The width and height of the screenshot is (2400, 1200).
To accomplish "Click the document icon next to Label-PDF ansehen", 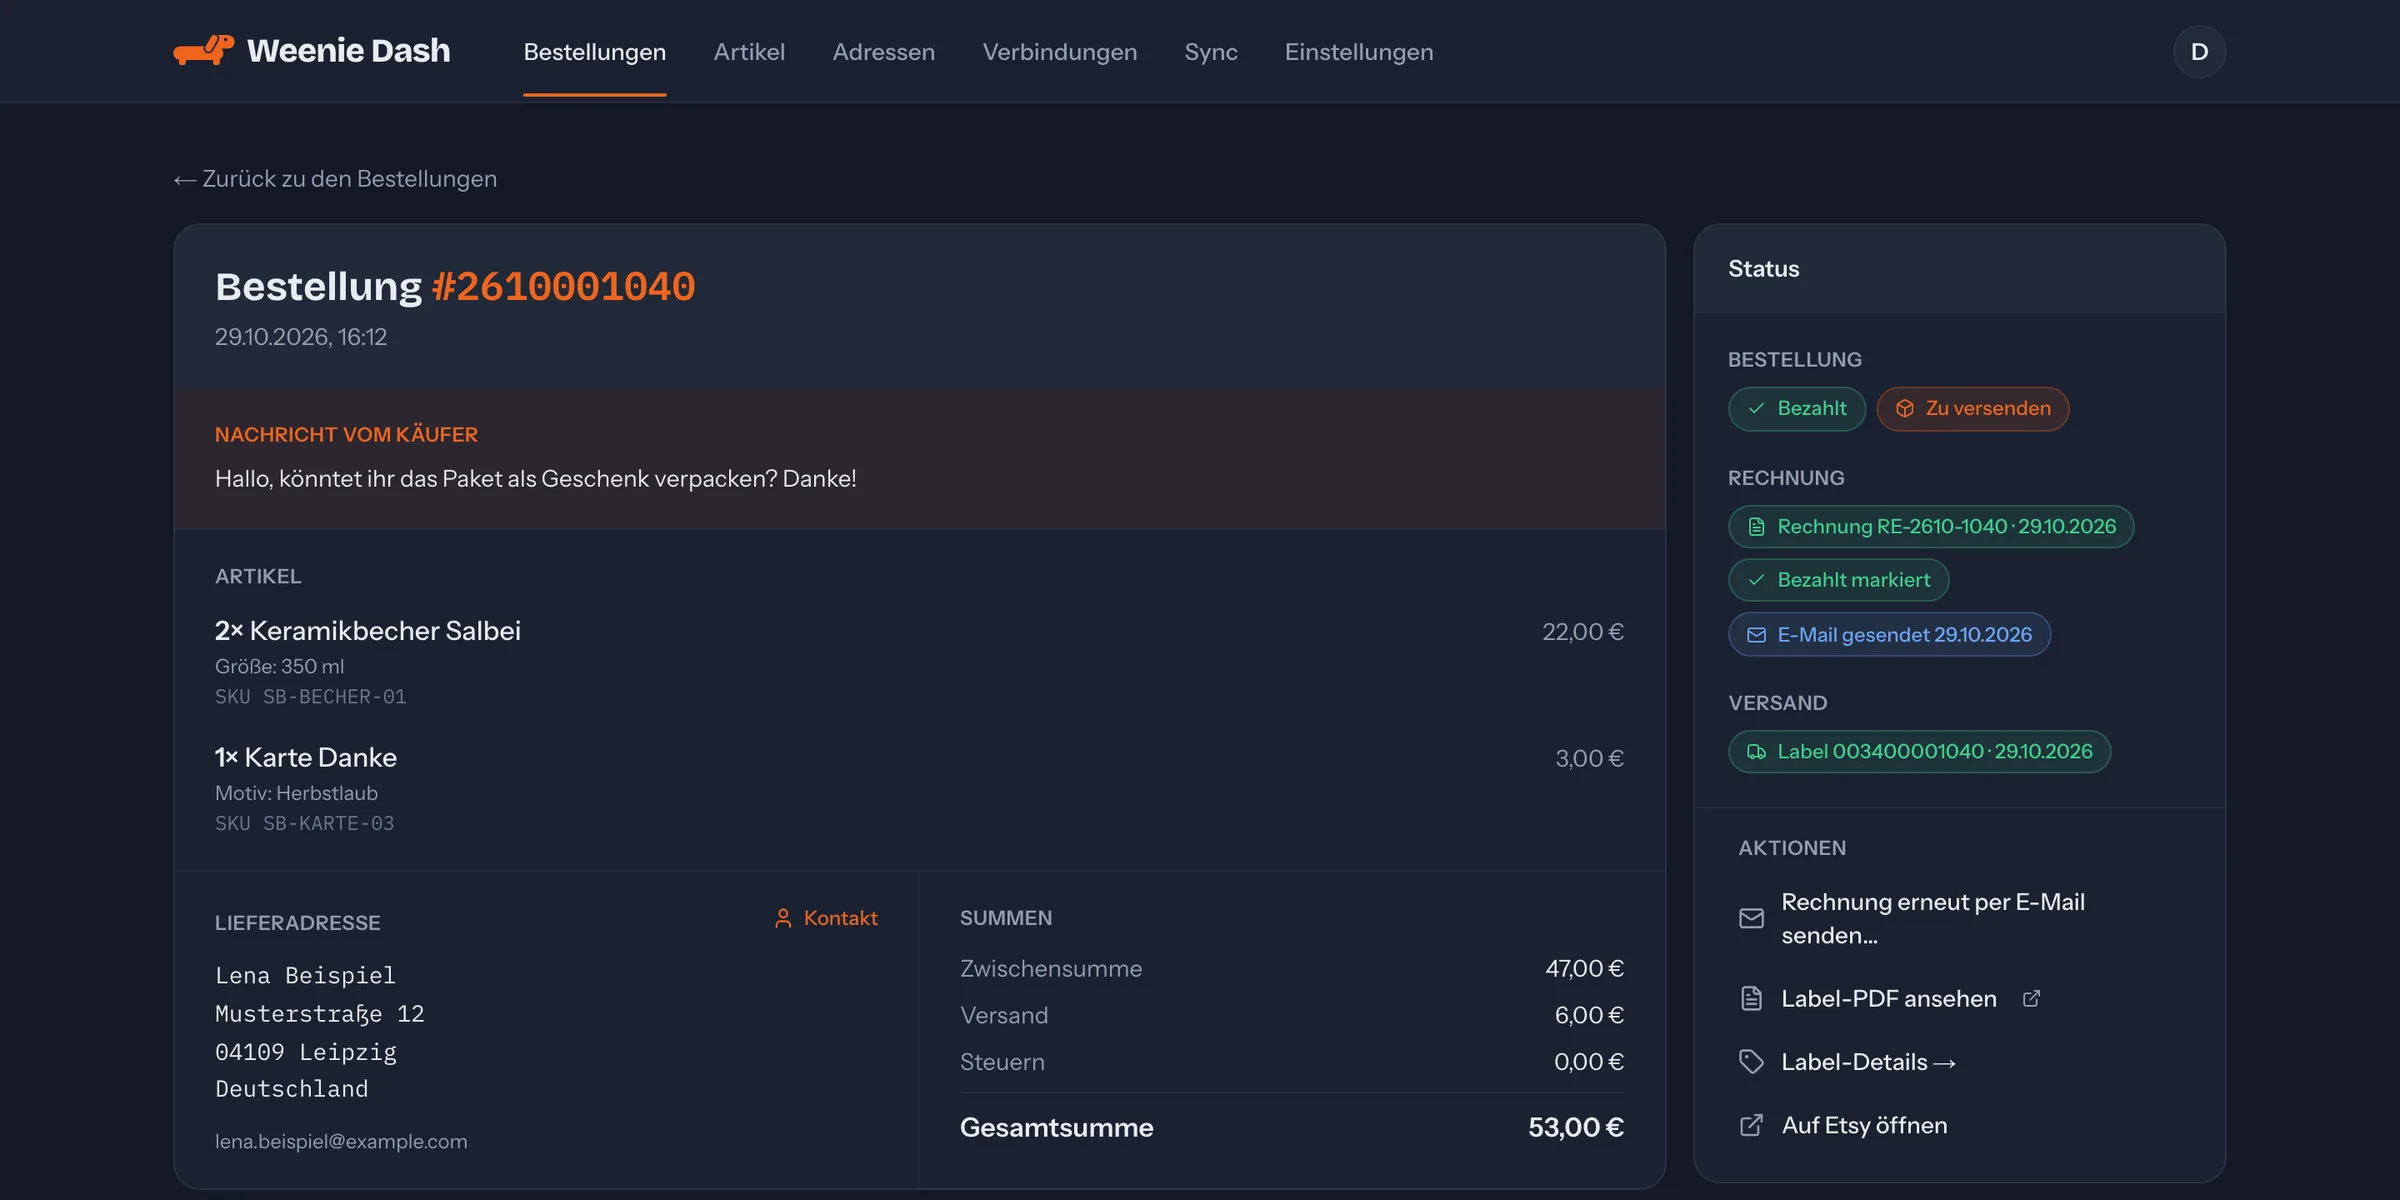I will tap(1751, 998).
